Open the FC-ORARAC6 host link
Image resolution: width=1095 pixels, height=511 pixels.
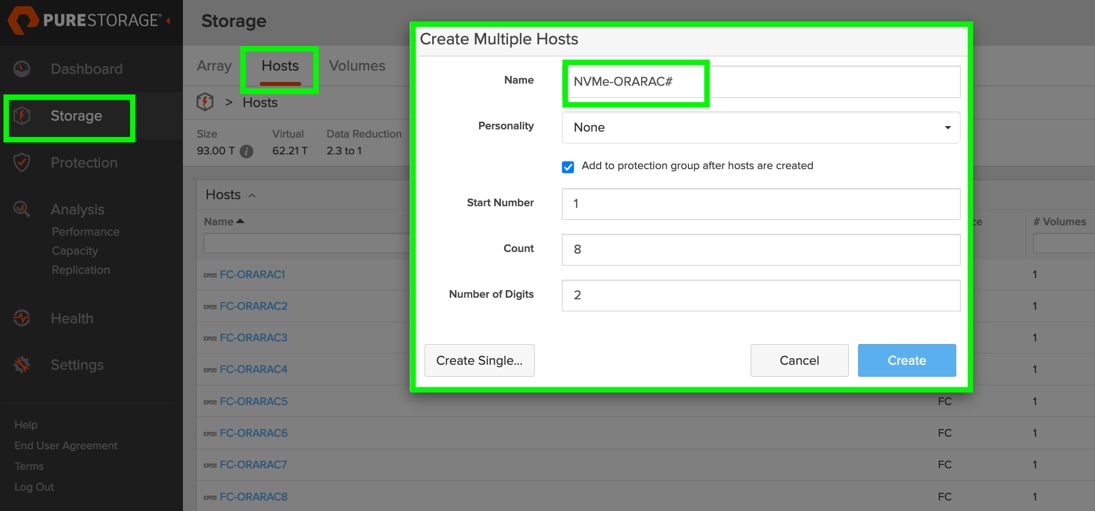point(253,433)
